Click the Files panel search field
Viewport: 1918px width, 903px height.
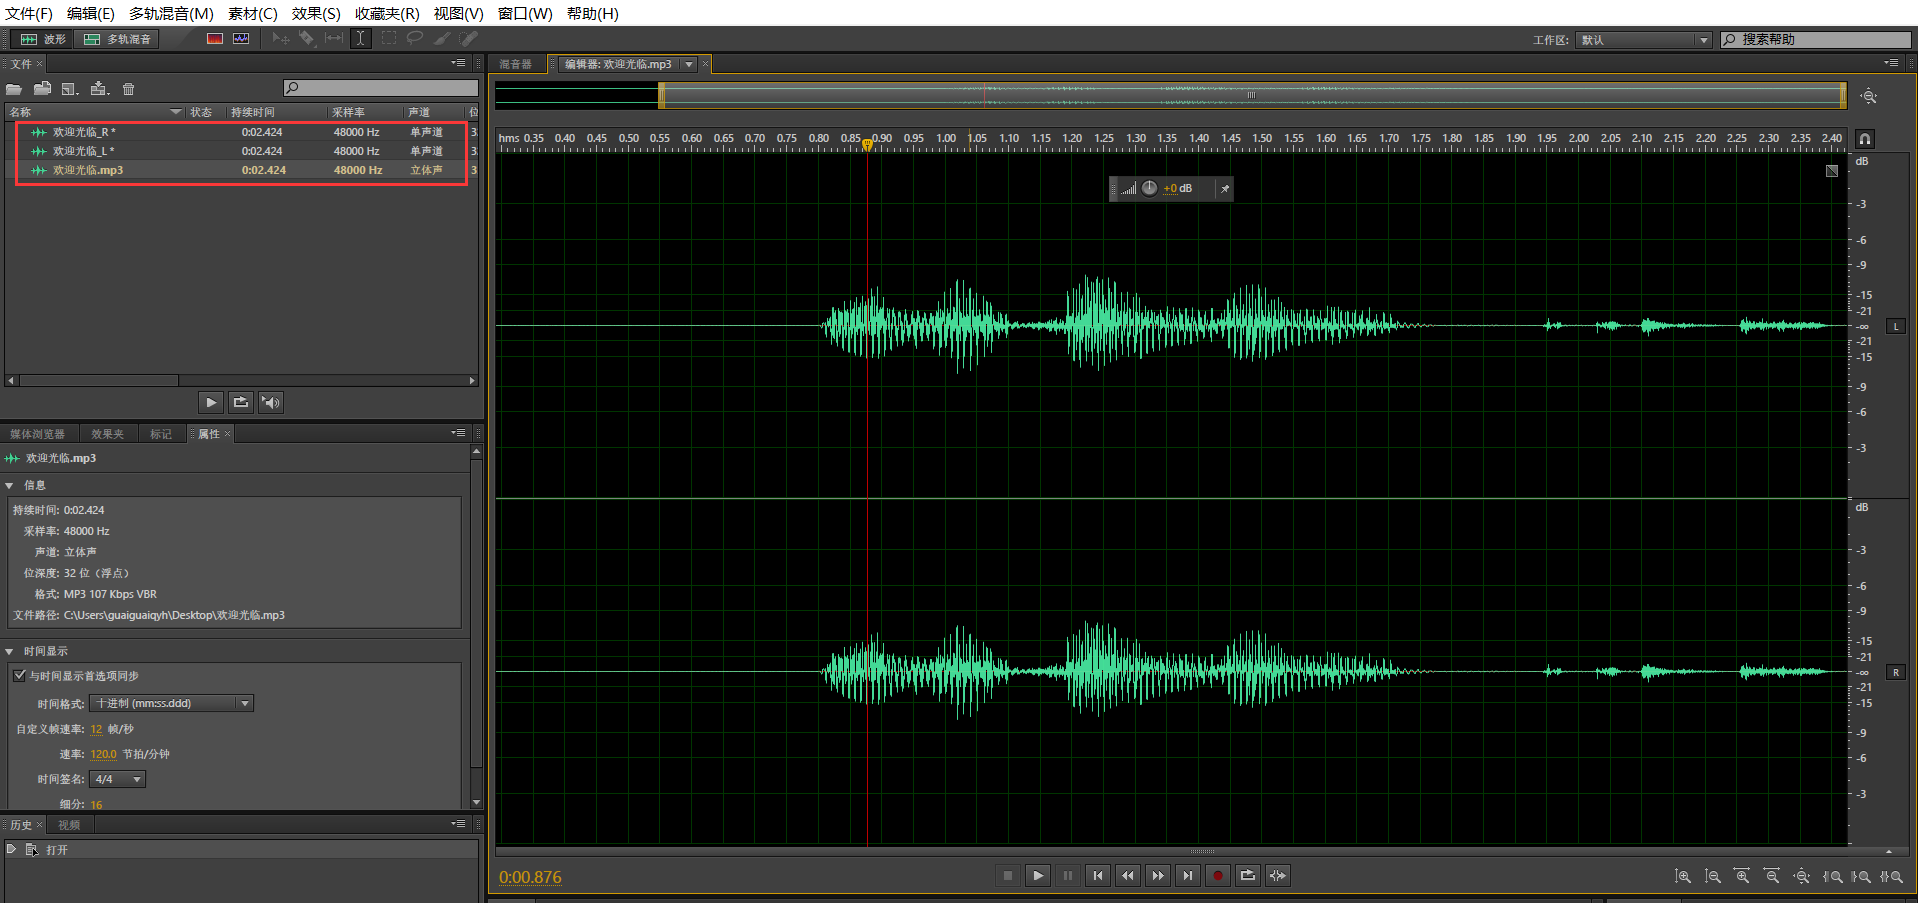380,88
